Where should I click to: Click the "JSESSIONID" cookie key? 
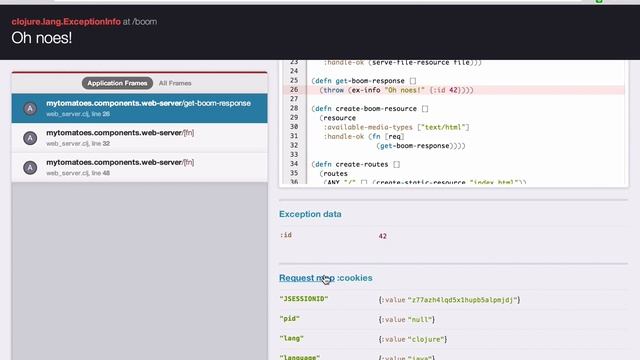[304, 299]
